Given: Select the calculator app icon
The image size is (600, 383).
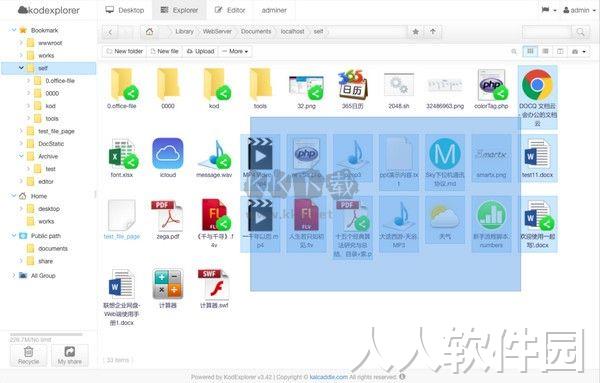Looking at the screenshot, I should (x=168, y=284).
